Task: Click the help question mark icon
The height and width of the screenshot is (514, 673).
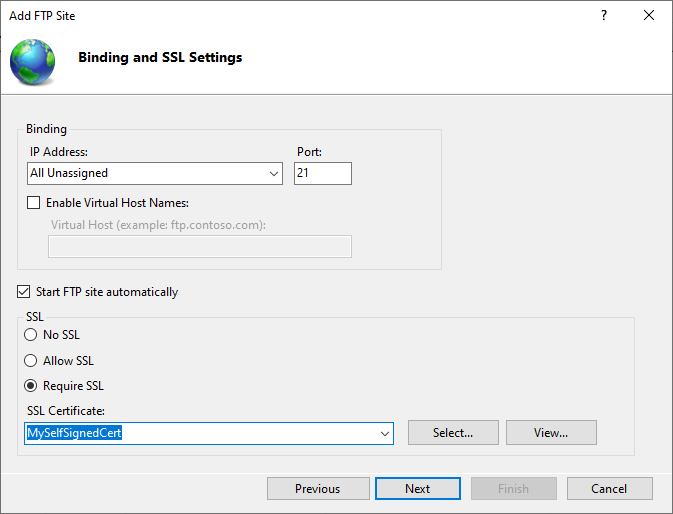Action: point(604,16)
